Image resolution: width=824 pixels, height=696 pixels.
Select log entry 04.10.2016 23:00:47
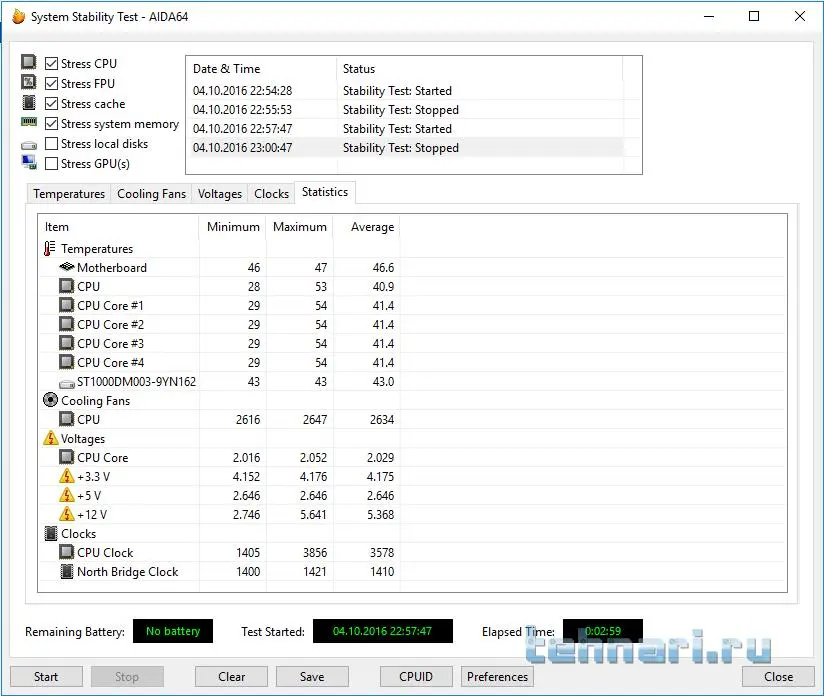405,147
